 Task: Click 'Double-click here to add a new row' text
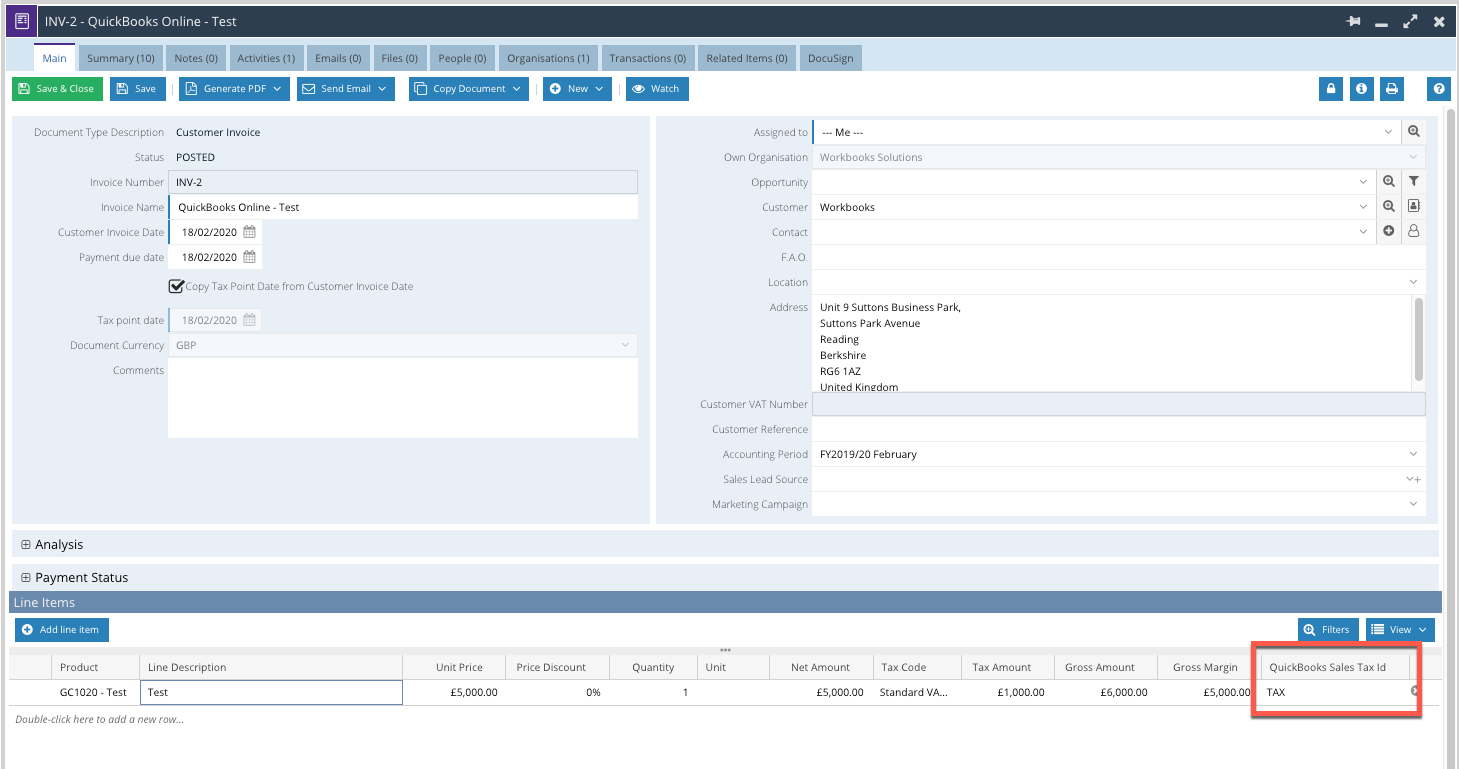pyautogui.click(x=100, y=719)
